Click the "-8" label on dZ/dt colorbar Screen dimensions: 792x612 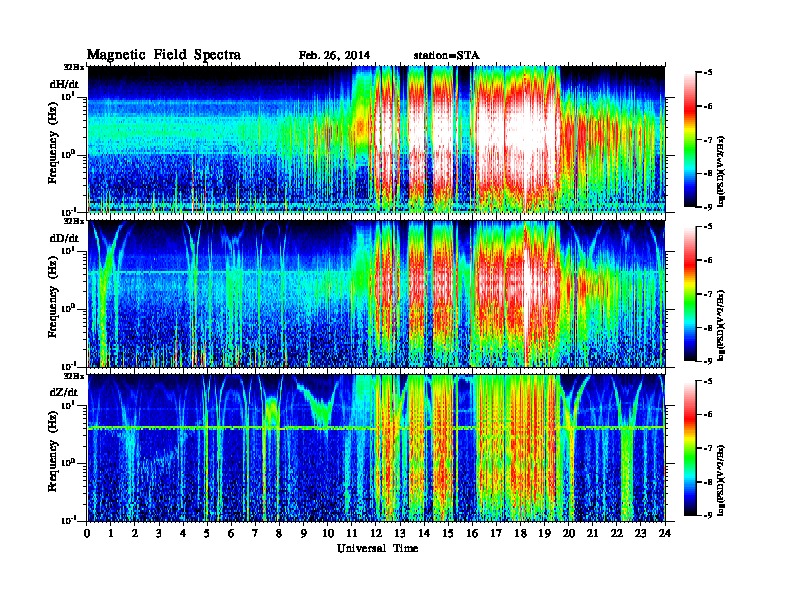tap(708, 481)
